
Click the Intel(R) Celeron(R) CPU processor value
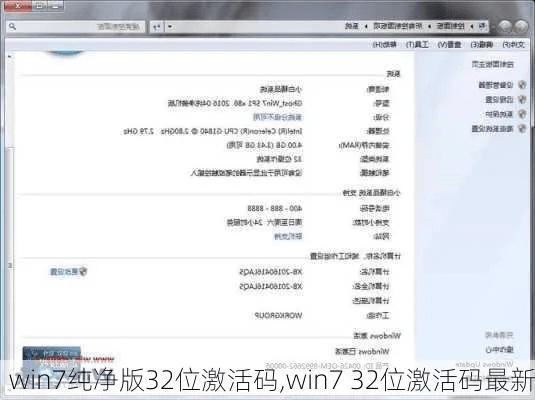point(213,131)
